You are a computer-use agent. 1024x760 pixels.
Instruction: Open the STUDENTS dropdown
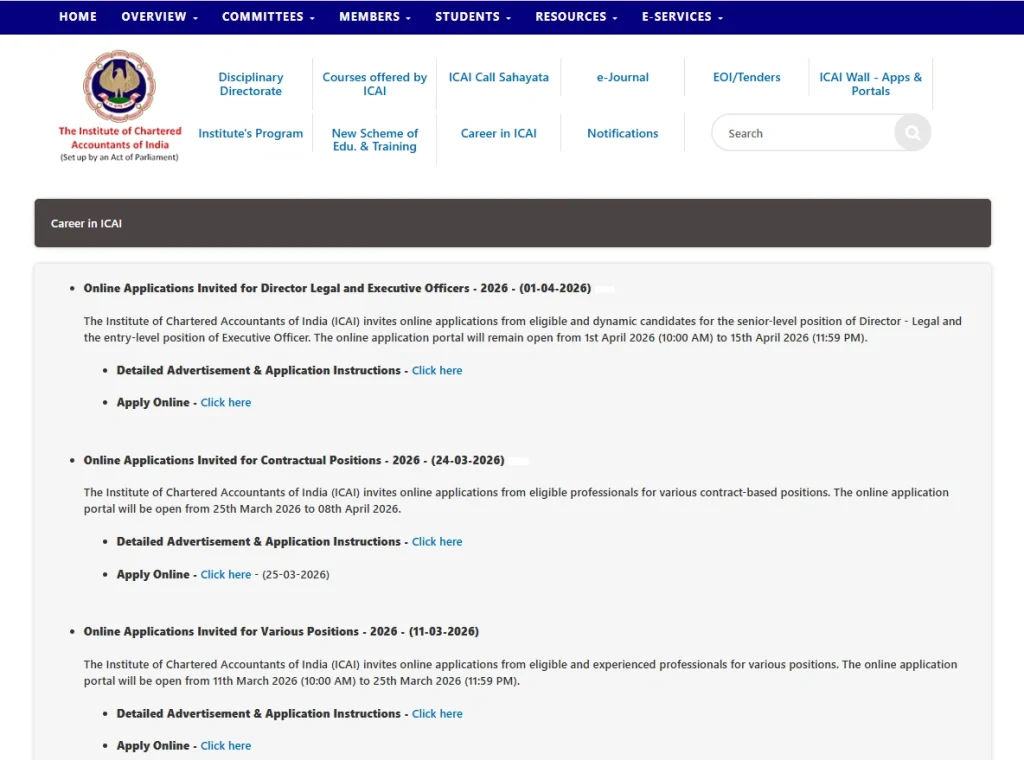(x=471, y=16)
